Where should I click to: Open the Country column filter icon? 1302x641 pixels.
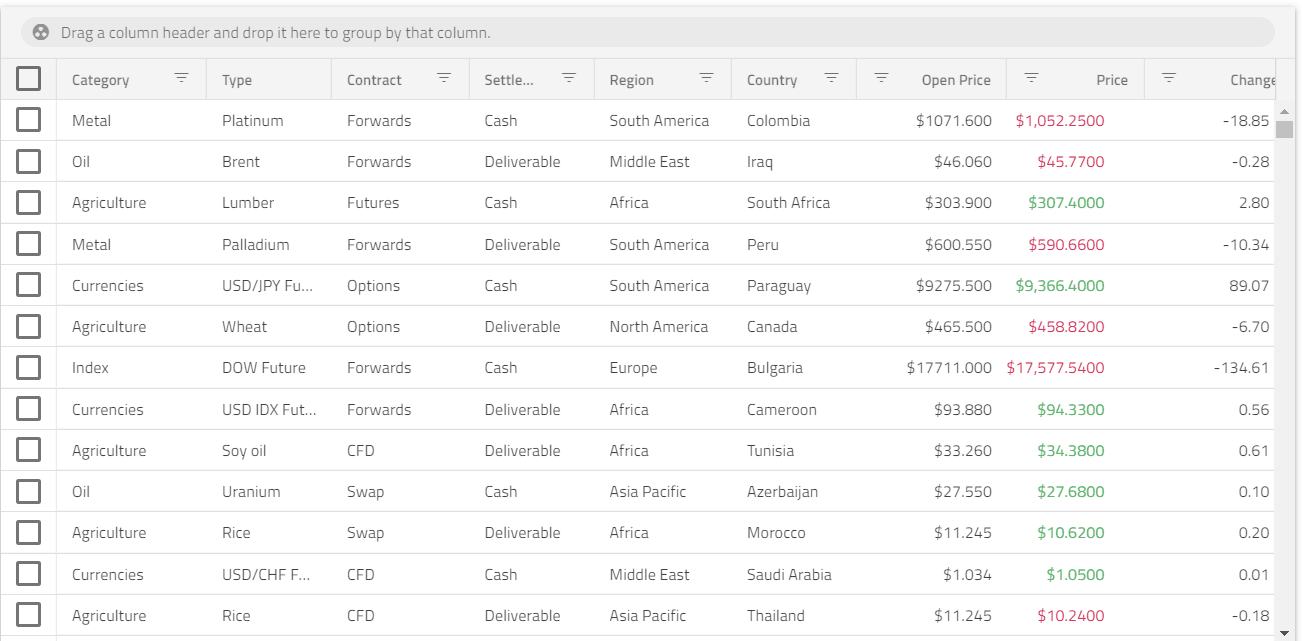tap(831, 78)
